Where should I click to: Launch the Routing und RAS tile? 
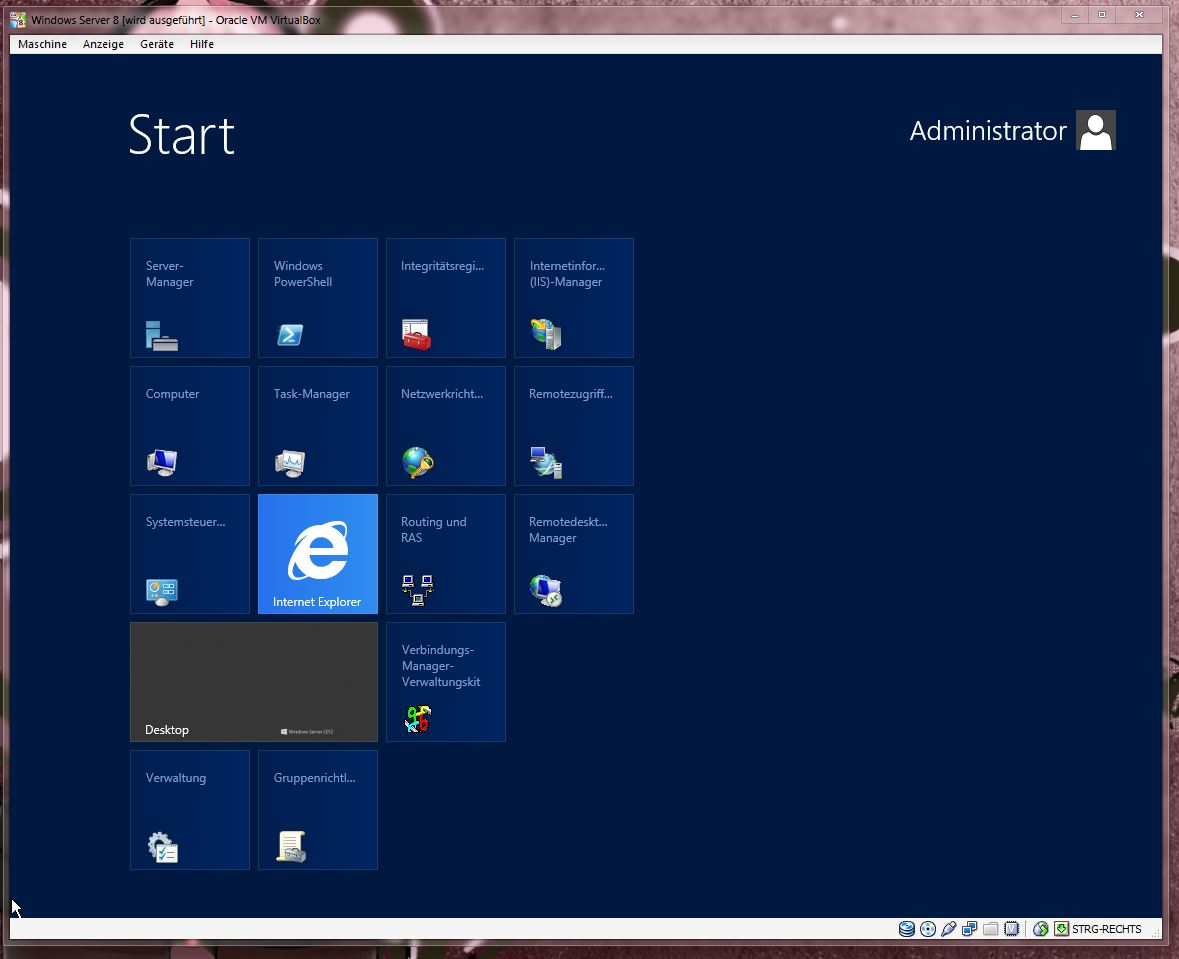pyautogui.click(x=446, y=554)
